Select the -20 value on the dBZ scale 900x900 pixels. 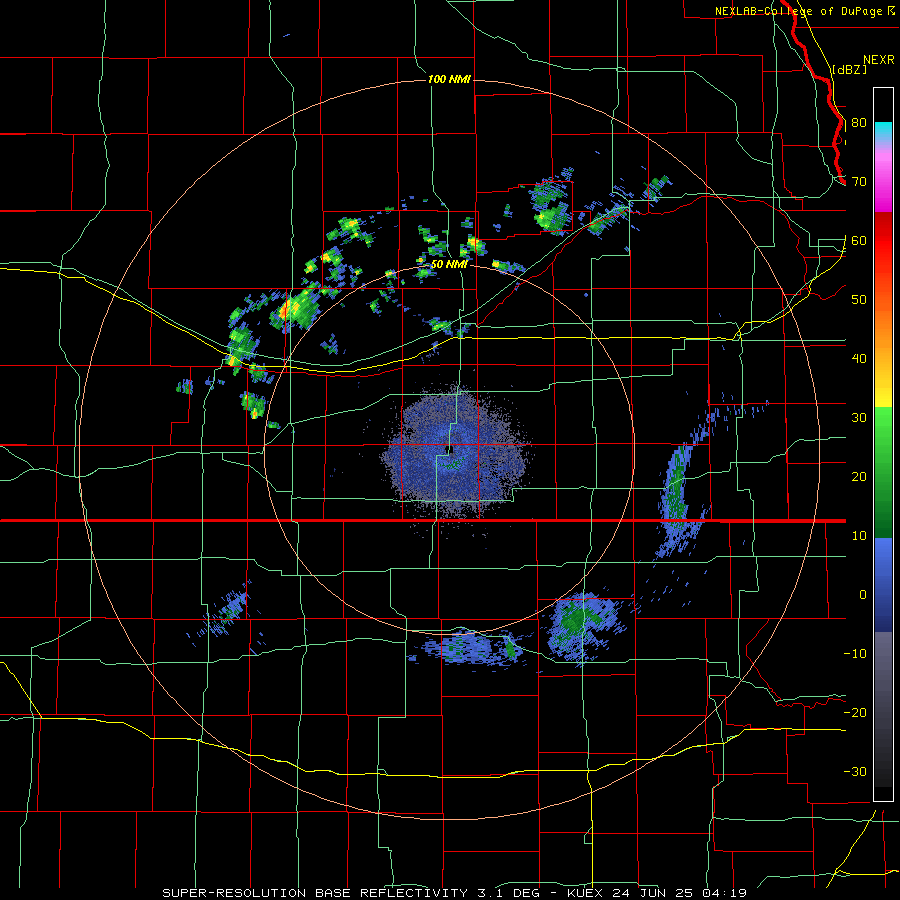point(855,712)
